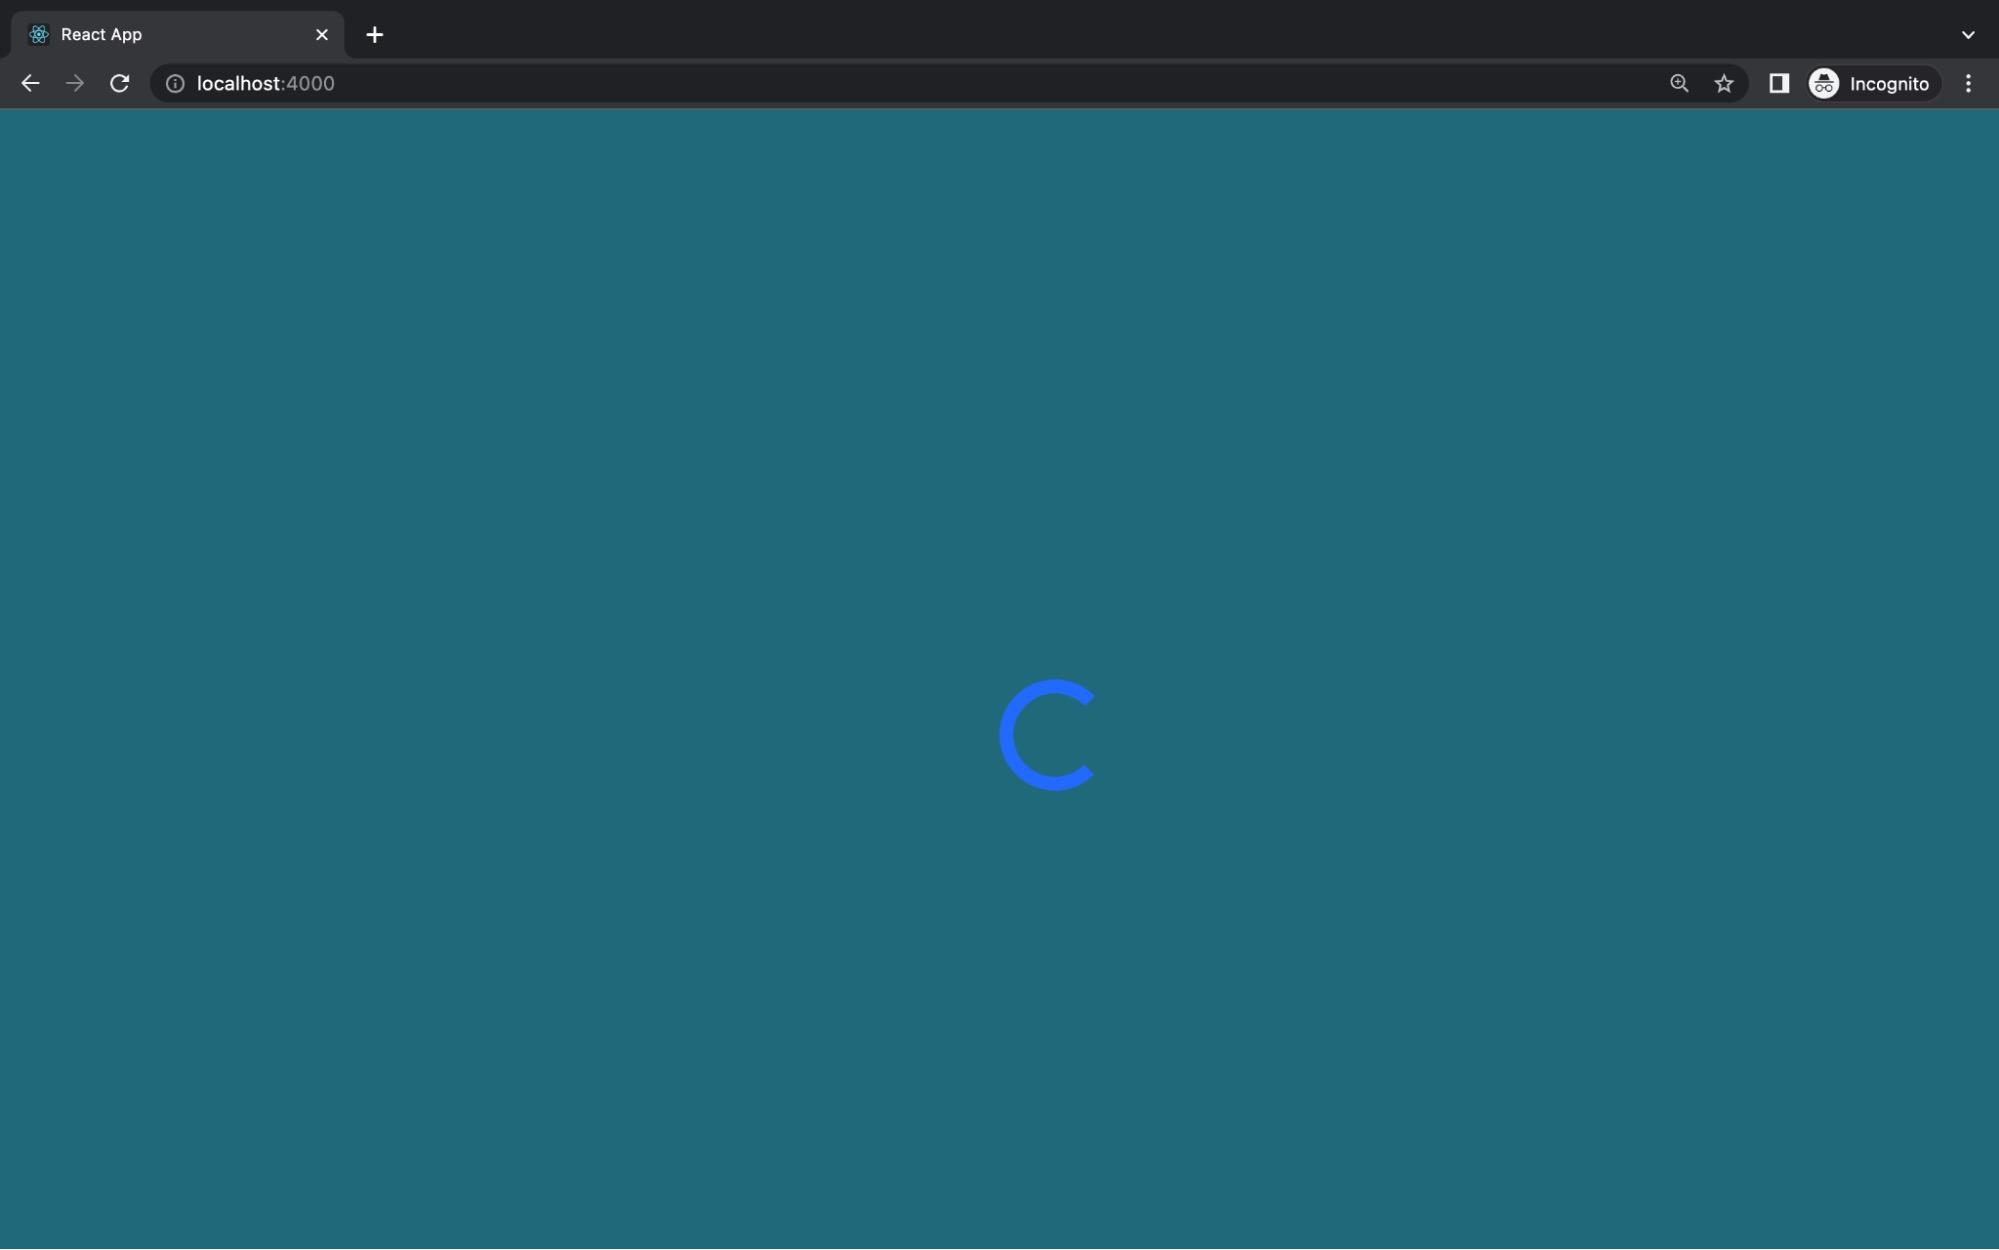Click the back navigation arrow

coord(29,82)
